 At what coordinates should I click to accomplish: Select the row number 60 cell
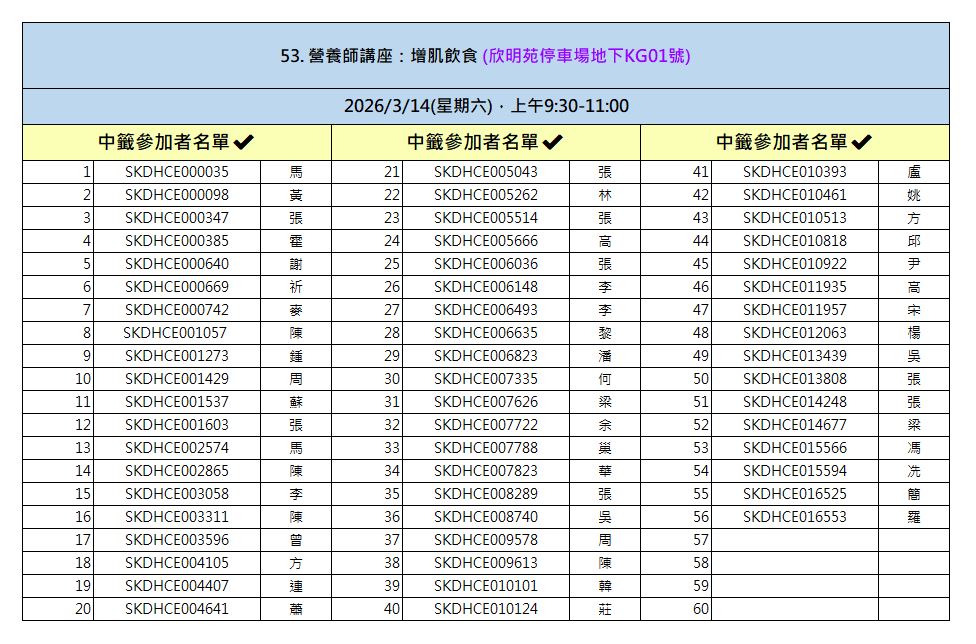click(x=676, y=609)
